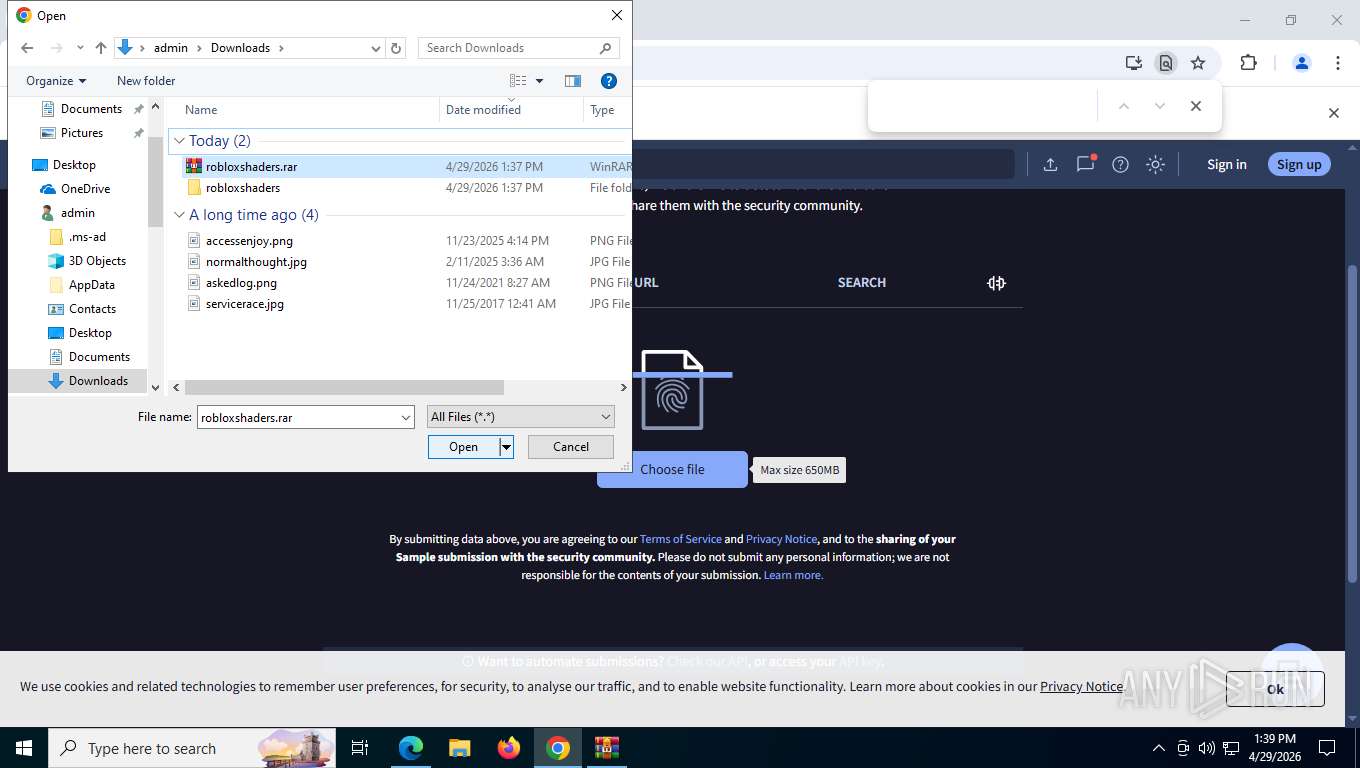1360x768 pixels.
Task: Open the notifications chat icon in site header
Action: click(1086, 164)
